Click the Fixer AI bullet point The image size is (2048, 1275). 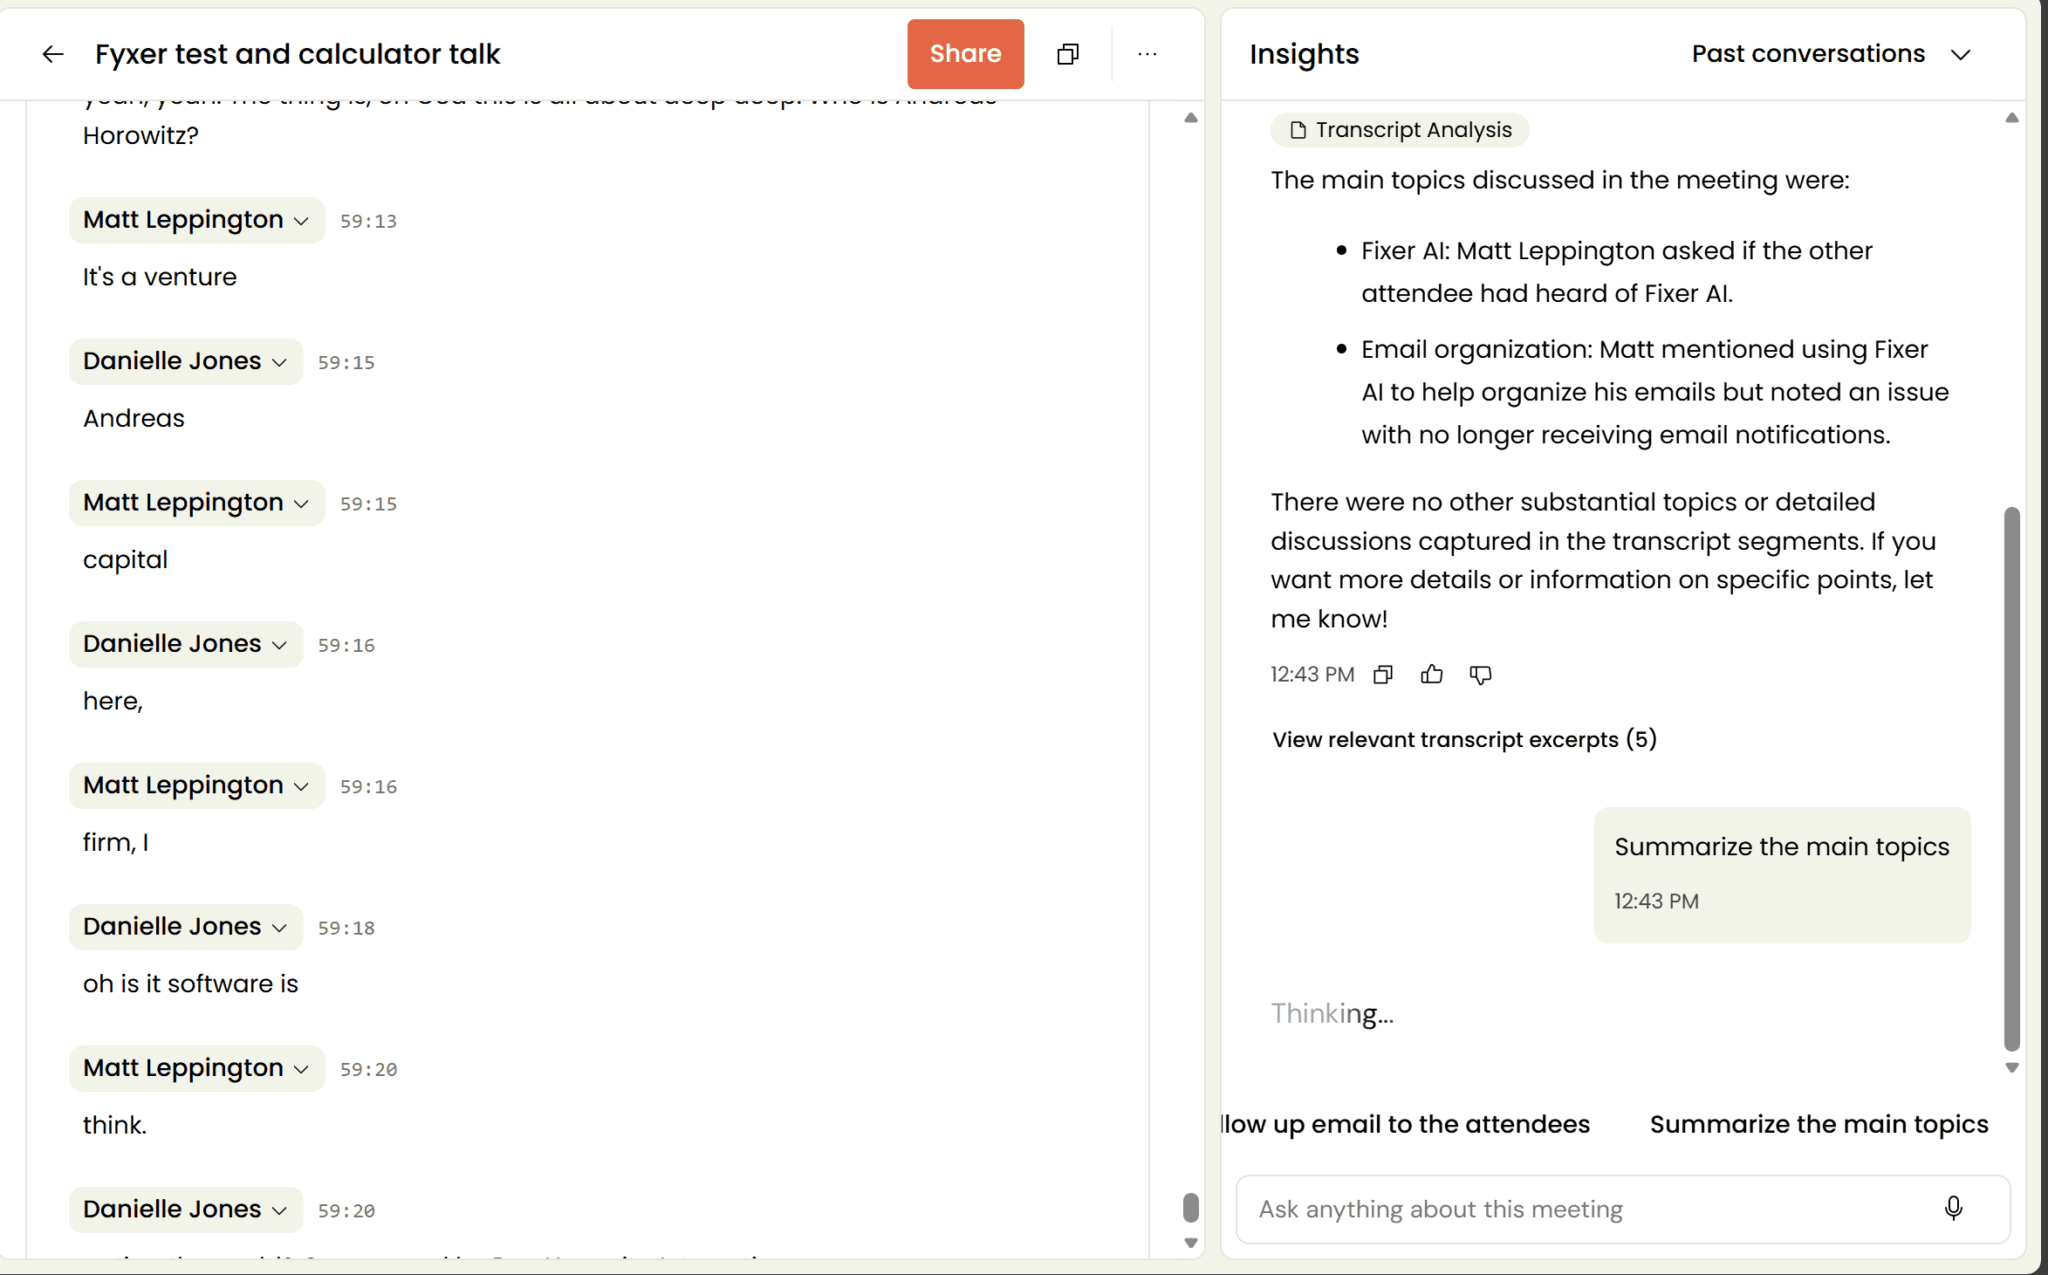point(1617,272)
